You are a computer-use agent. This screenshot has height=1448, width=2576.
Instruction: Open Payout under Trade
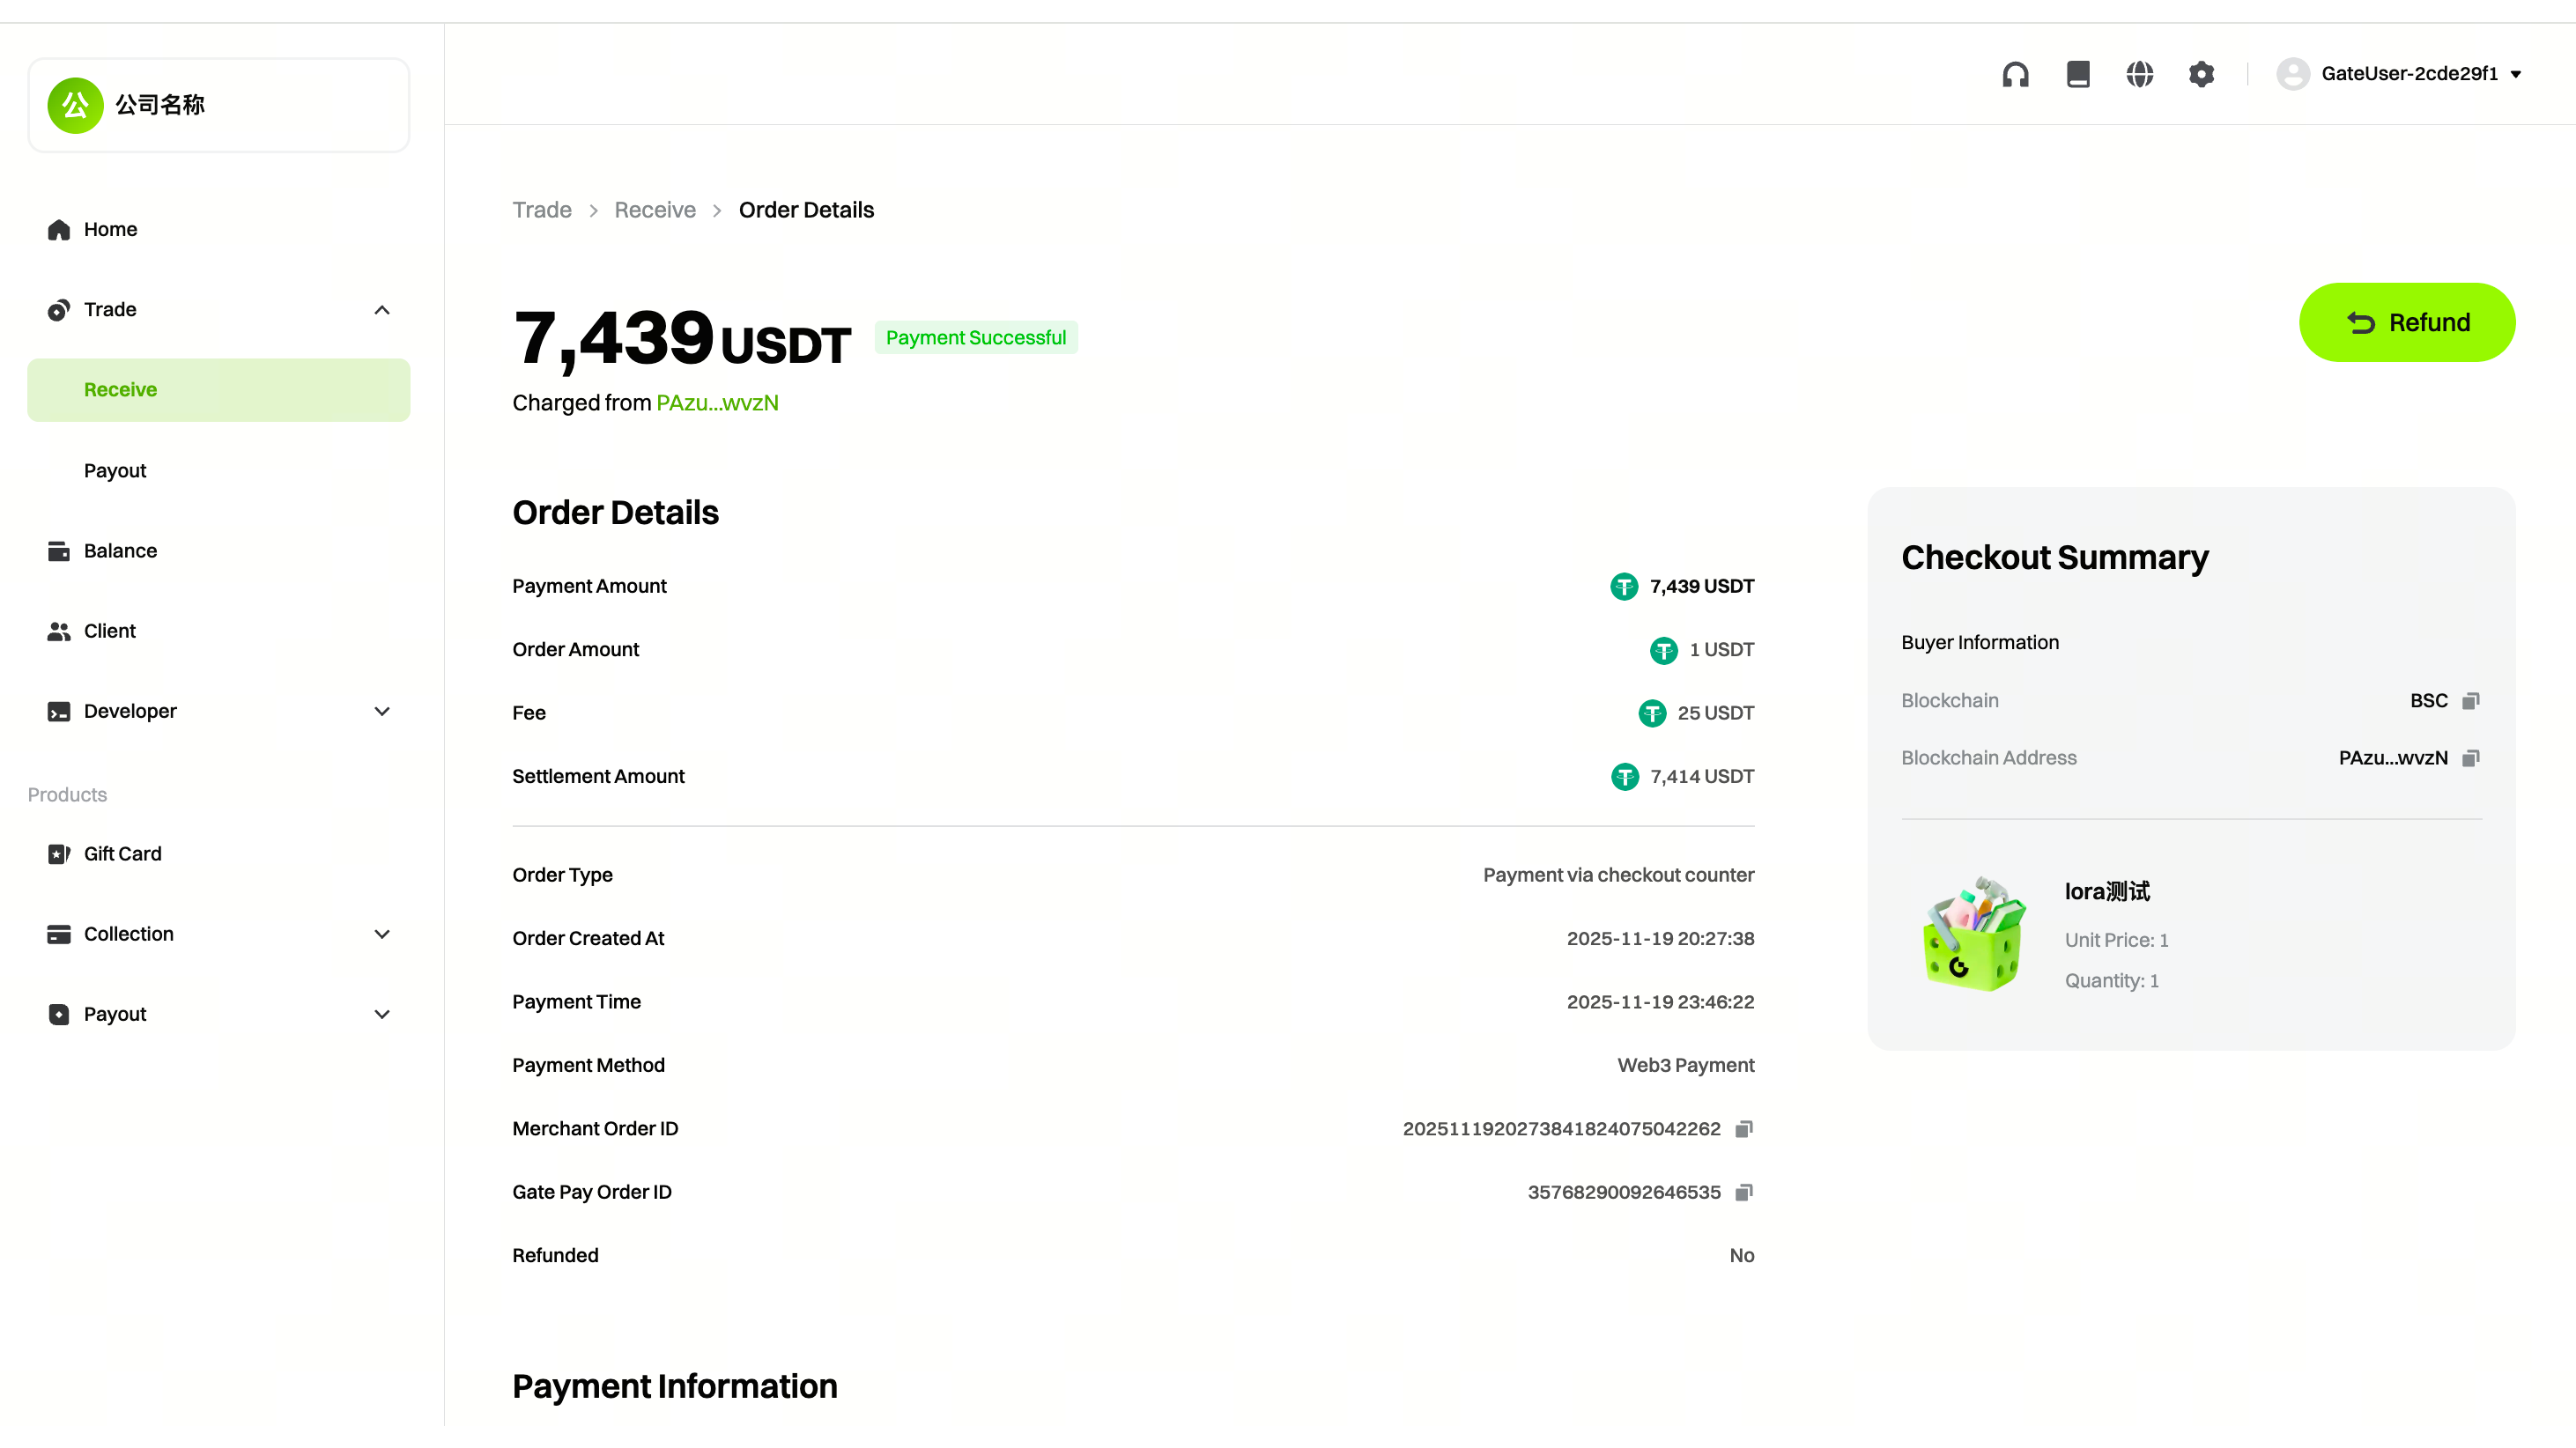coord(115,471)
